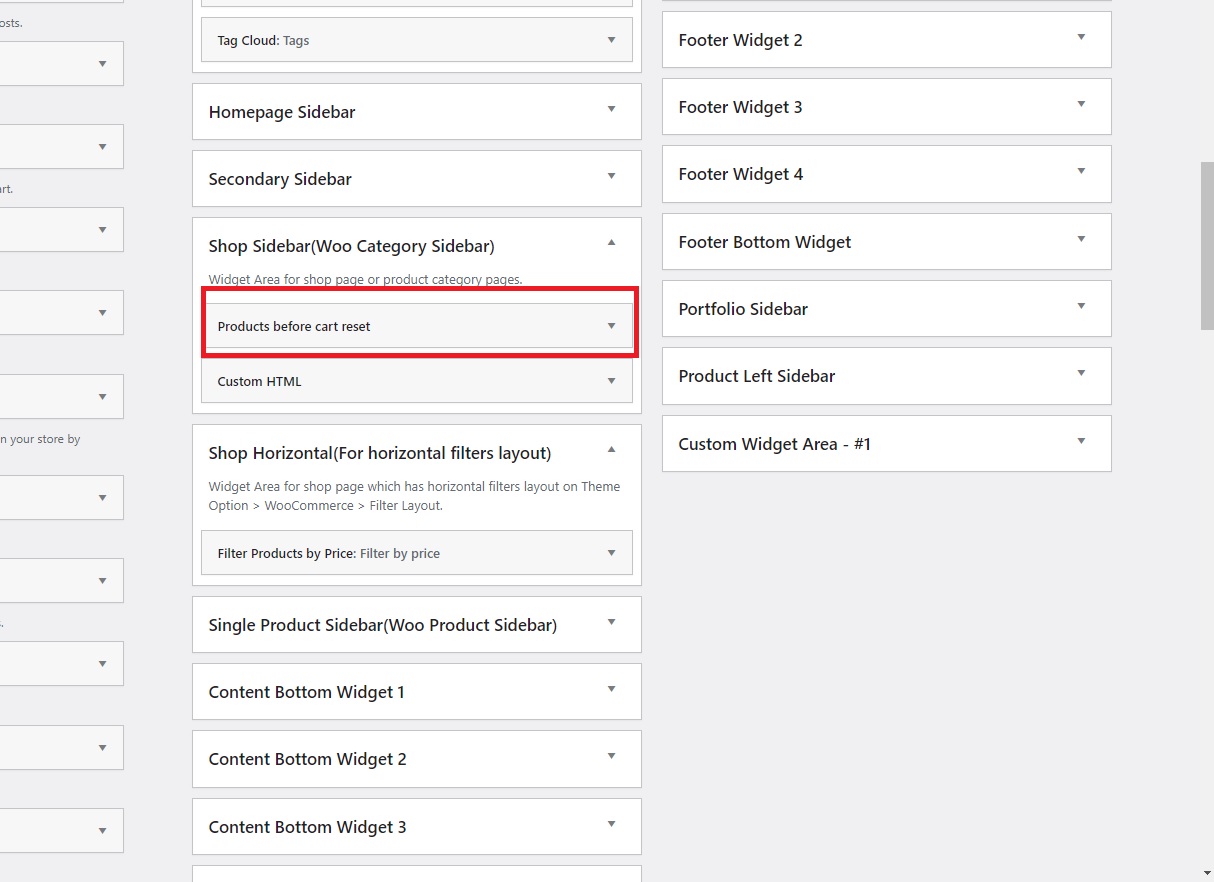Open the Product Left Sidebar panel
1214x882 pixels.
point(886,376)
